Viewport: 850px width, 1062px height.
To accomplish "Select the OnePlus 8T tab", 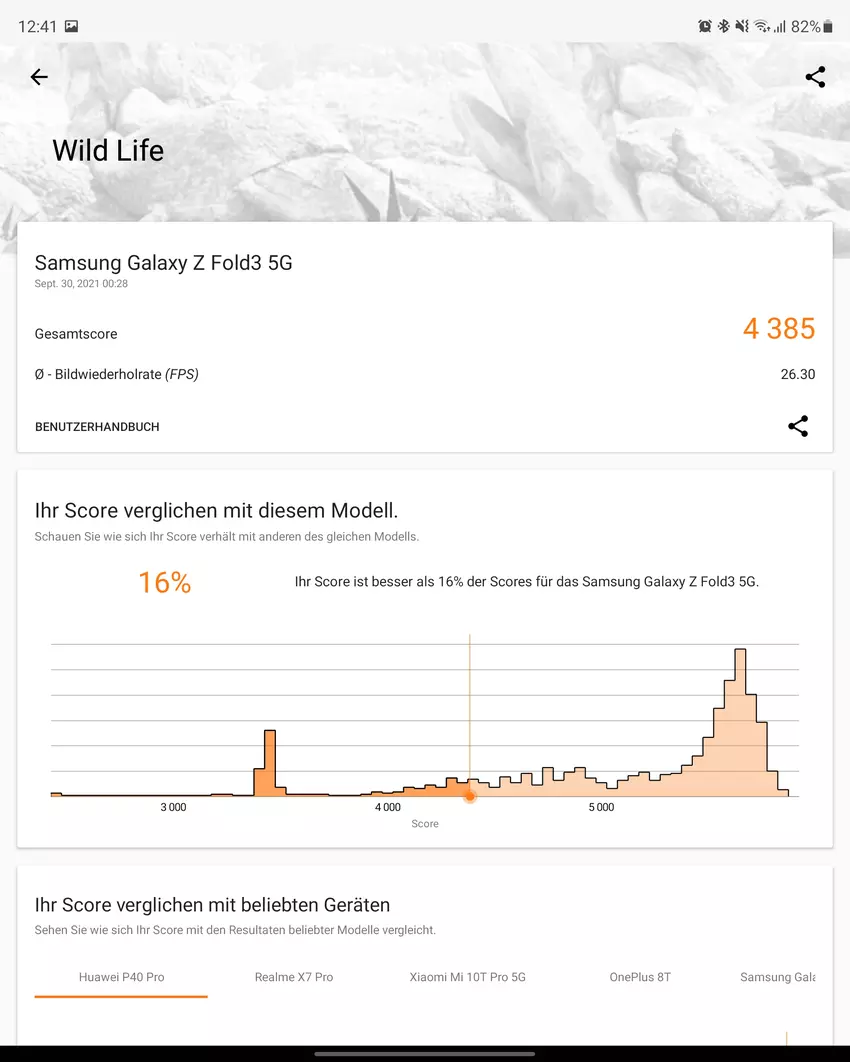I will [640, 977].
